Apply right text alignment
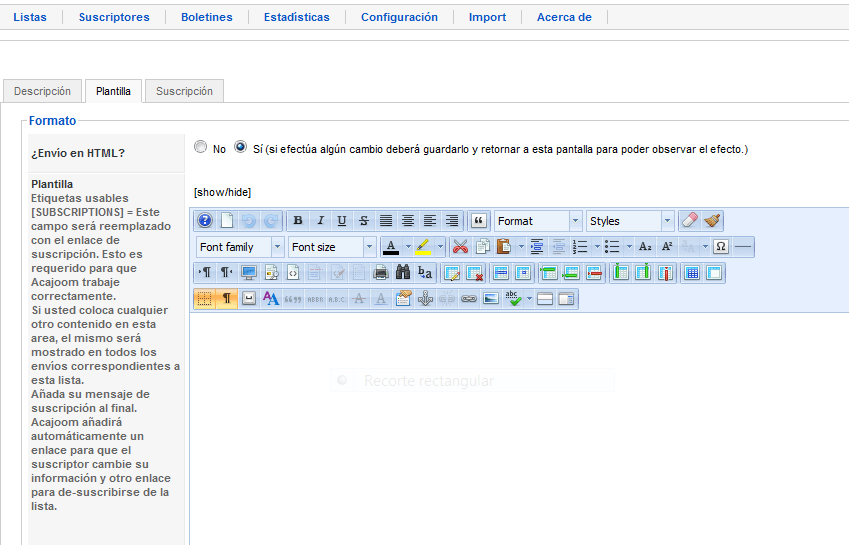This screenshot has width=849, height=545. tap(452, 221)
